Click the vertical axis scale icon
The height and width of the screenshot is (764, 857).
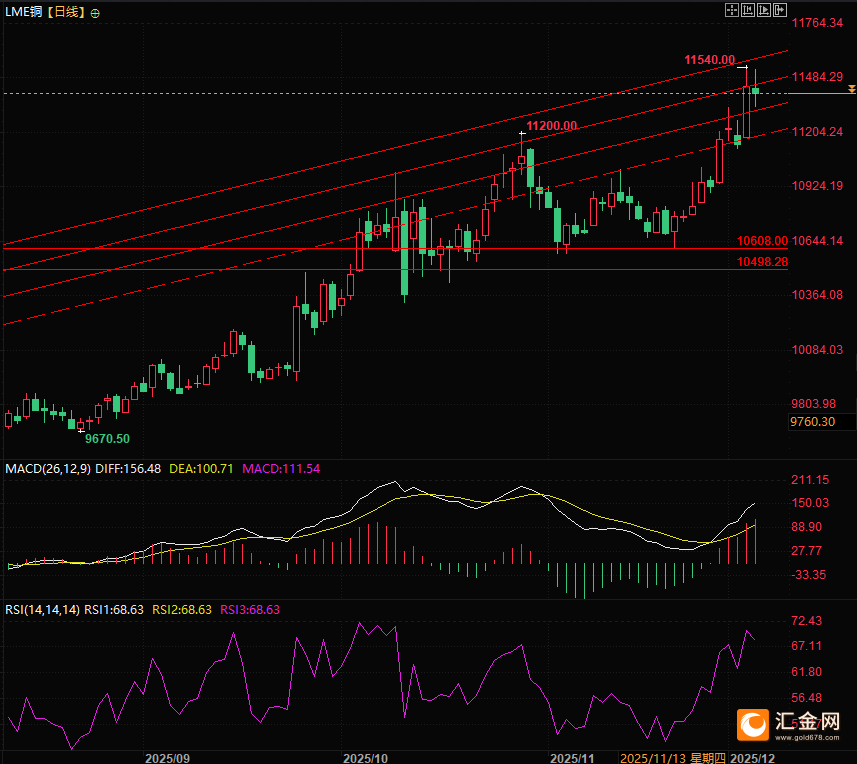click(748, 9)
